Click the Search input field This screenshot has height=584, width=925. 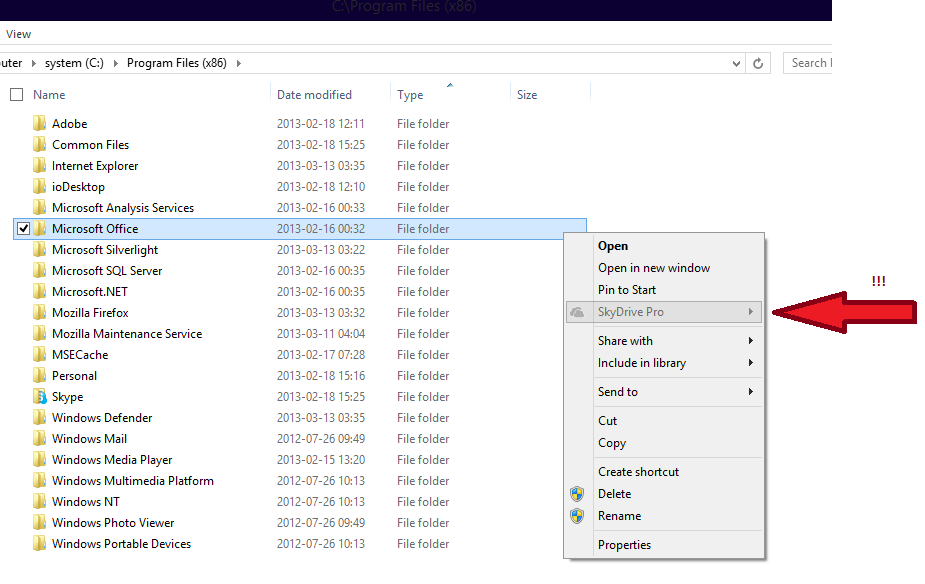point(808,63)
